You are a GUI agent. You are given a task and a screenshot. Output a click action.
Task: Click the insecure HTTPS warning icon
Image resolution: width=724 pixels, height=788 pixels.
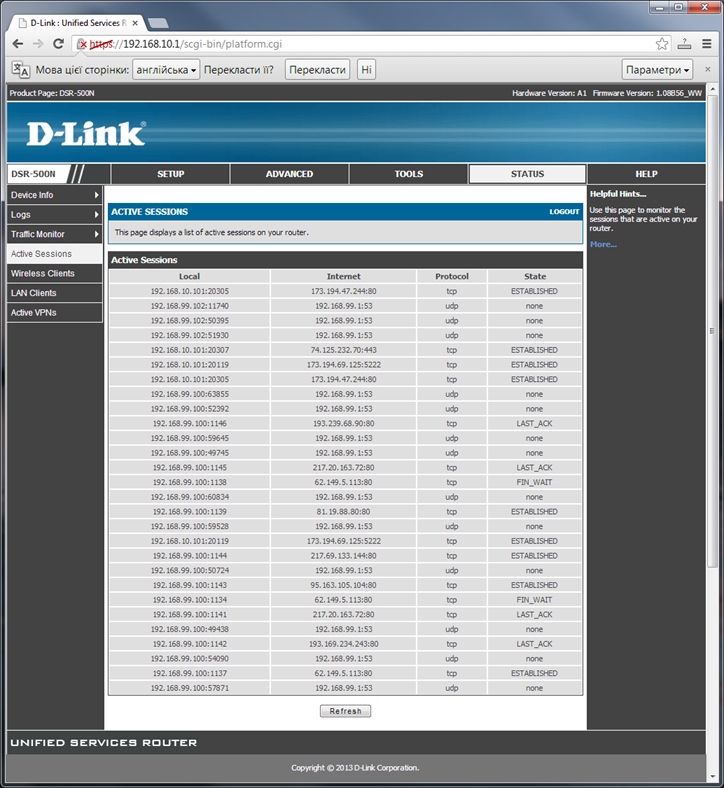coord(82,44)
